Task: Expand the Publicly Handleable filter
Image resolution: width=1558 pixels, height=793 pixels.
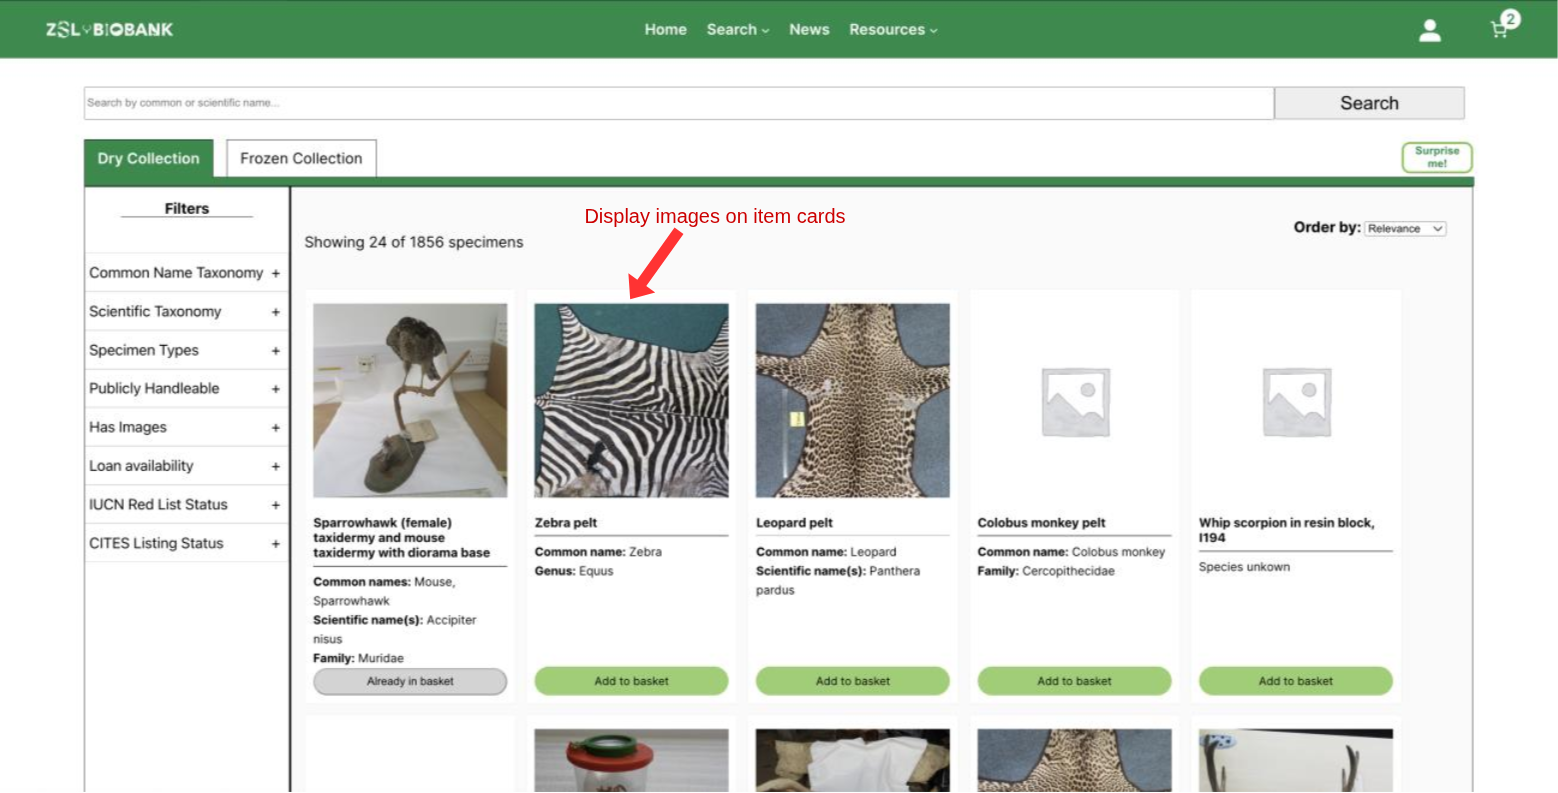Action: [186, 389]
